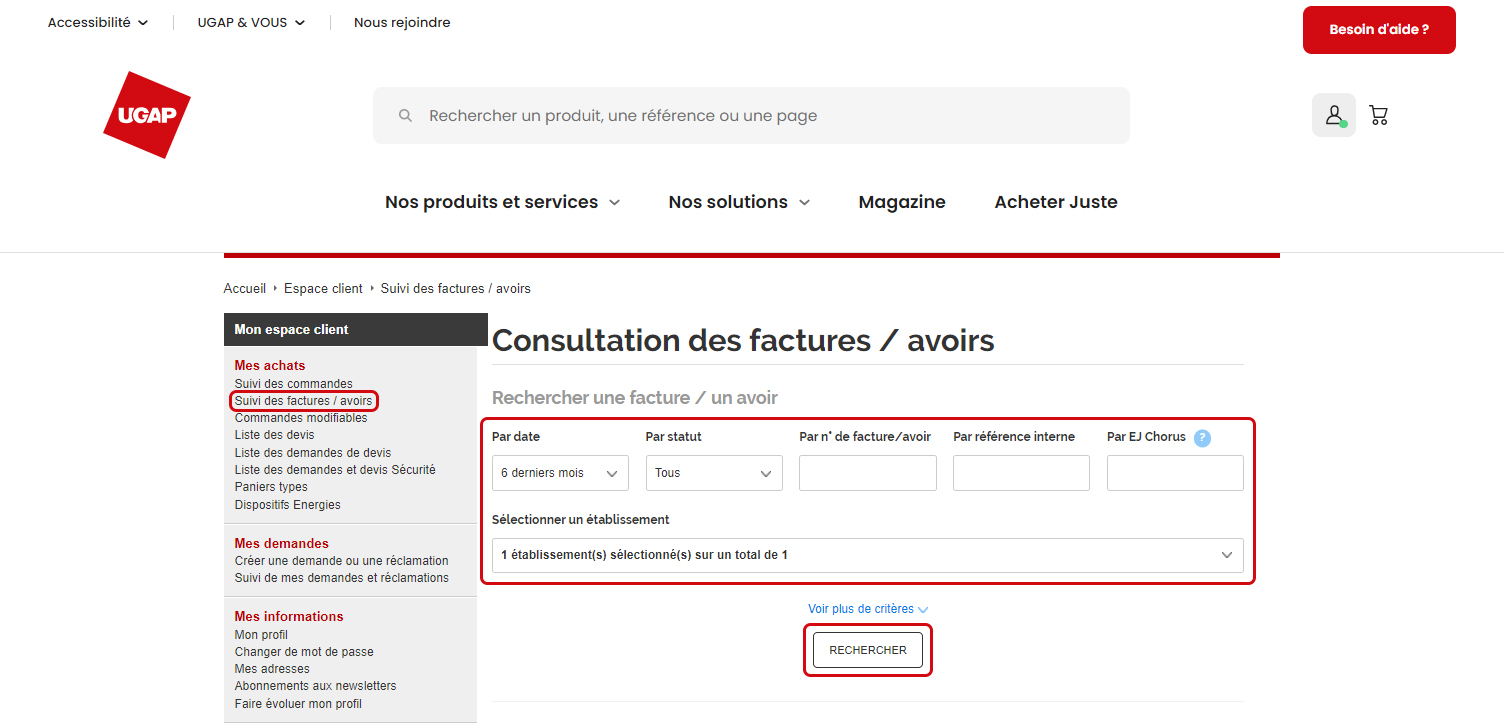Click the search magnifier icon

(x=405, y=116)
